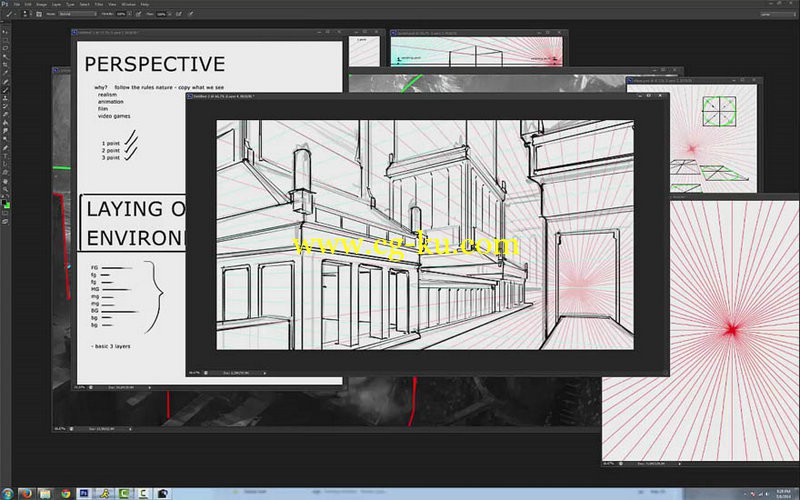Open the Windows Start menu

tap(7, 493)
